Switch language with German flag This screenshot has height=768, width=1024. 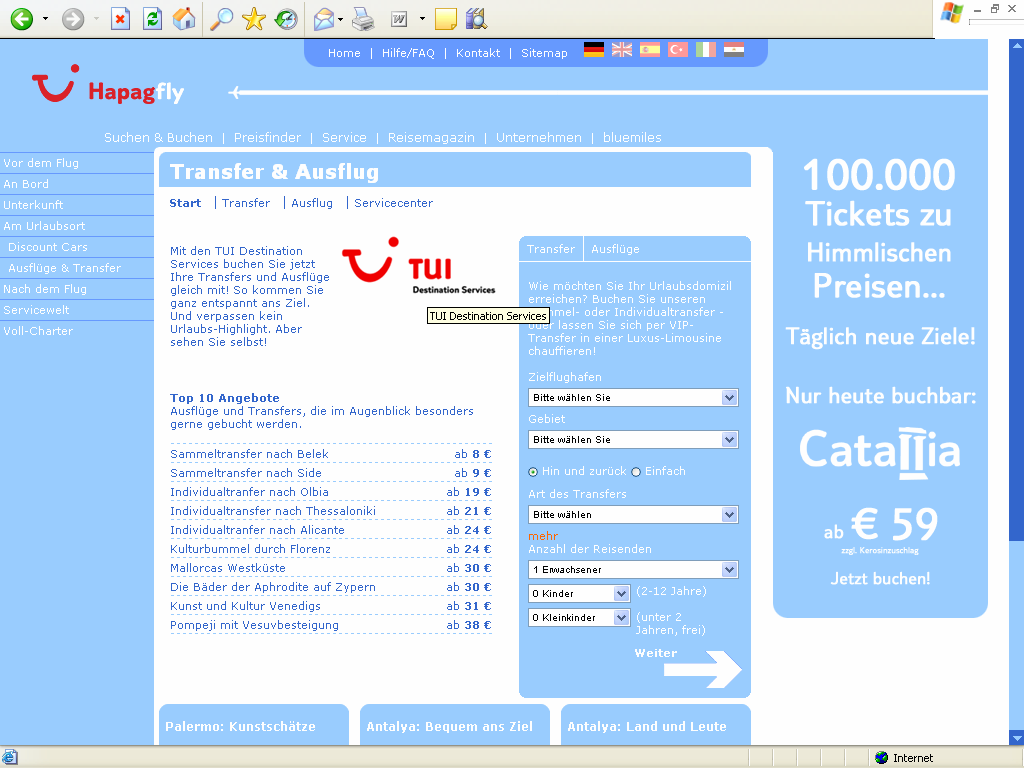tap(594, 50)
